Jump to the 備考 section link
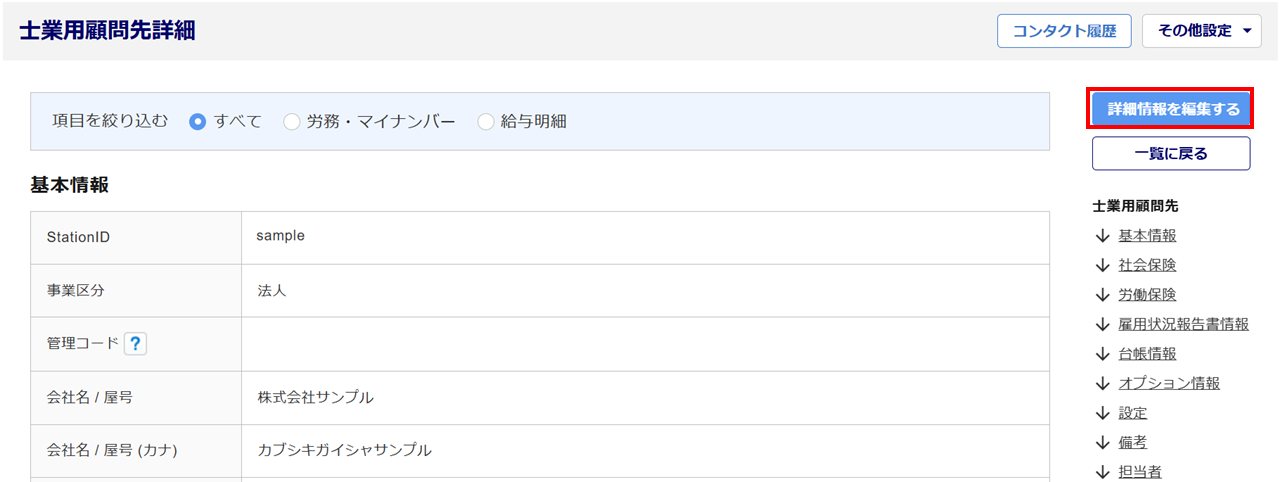1280x482 pixels. pos(1133,442)
